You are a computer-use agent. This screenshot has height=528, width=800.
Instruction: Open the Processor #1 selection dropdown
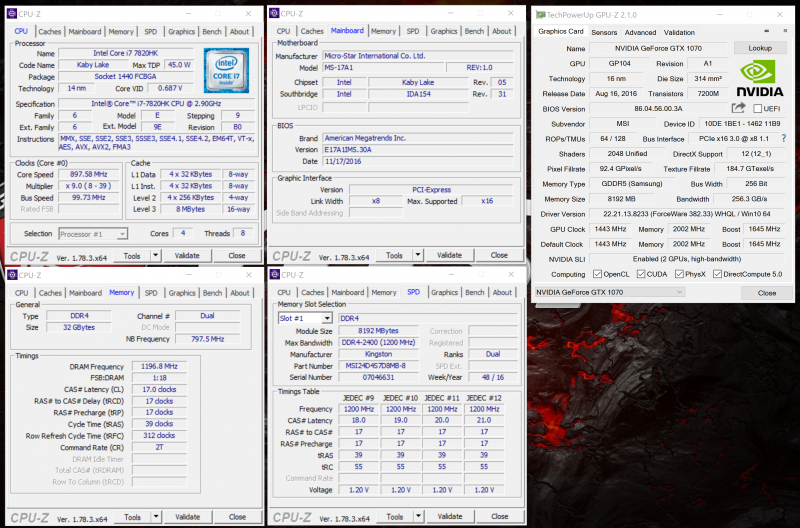click(x=93, y=234)
